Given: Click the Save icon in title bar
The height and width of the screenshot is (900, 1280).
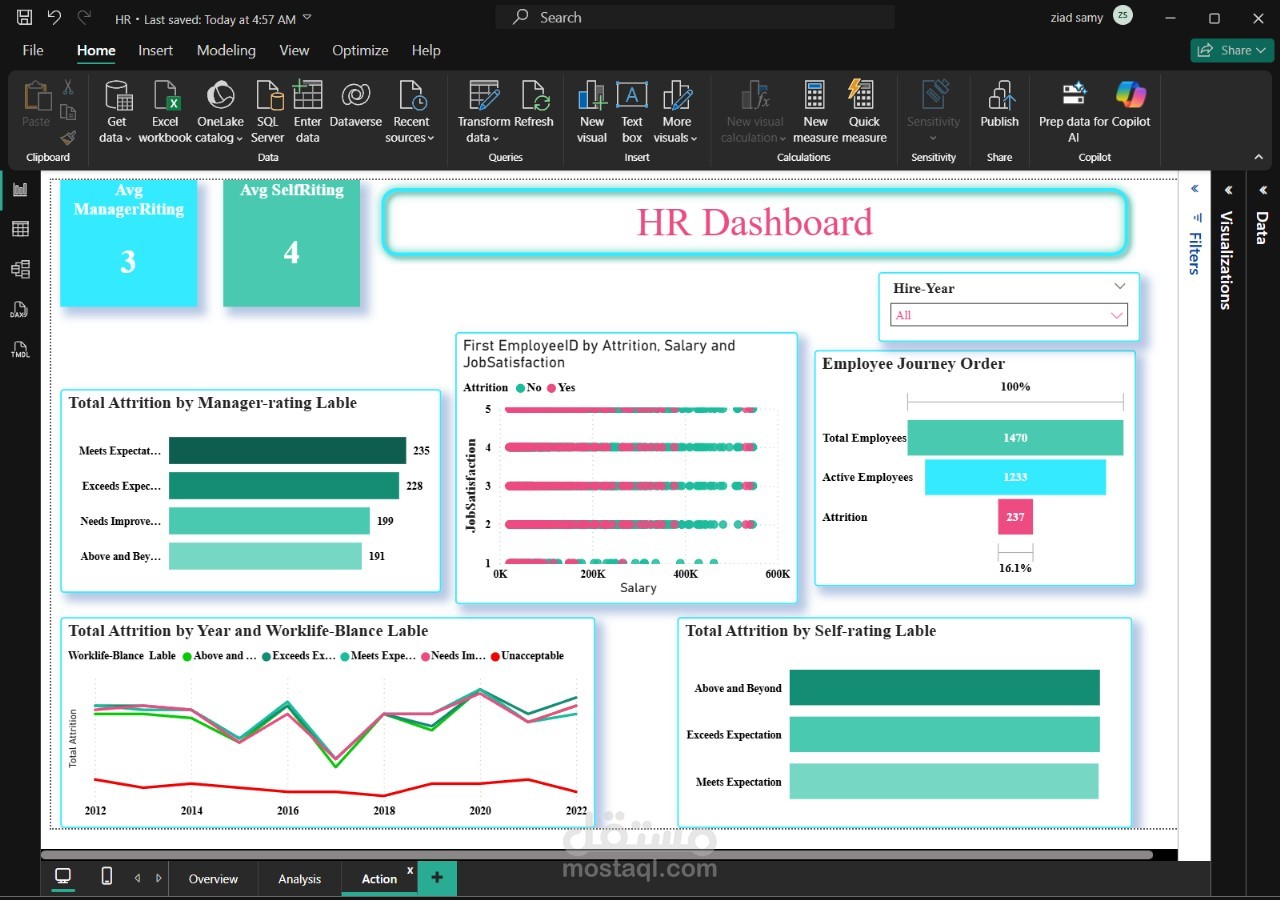Looking at the screenshot, I should click(25, 18).
